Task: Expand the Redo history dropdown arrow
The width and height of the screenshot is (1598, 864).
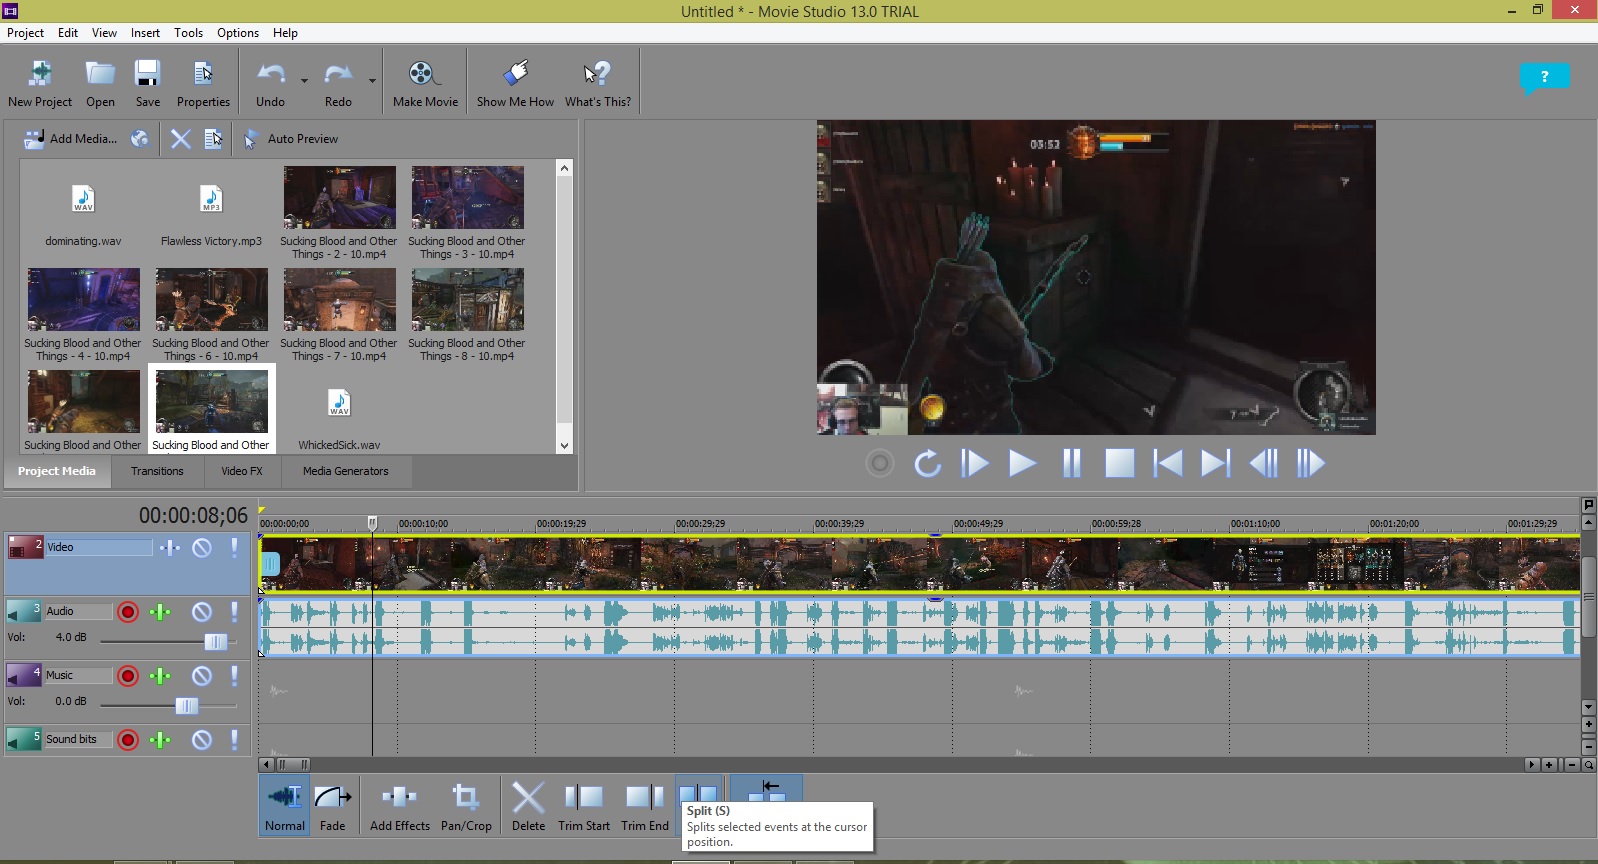Action: [372, 80]
